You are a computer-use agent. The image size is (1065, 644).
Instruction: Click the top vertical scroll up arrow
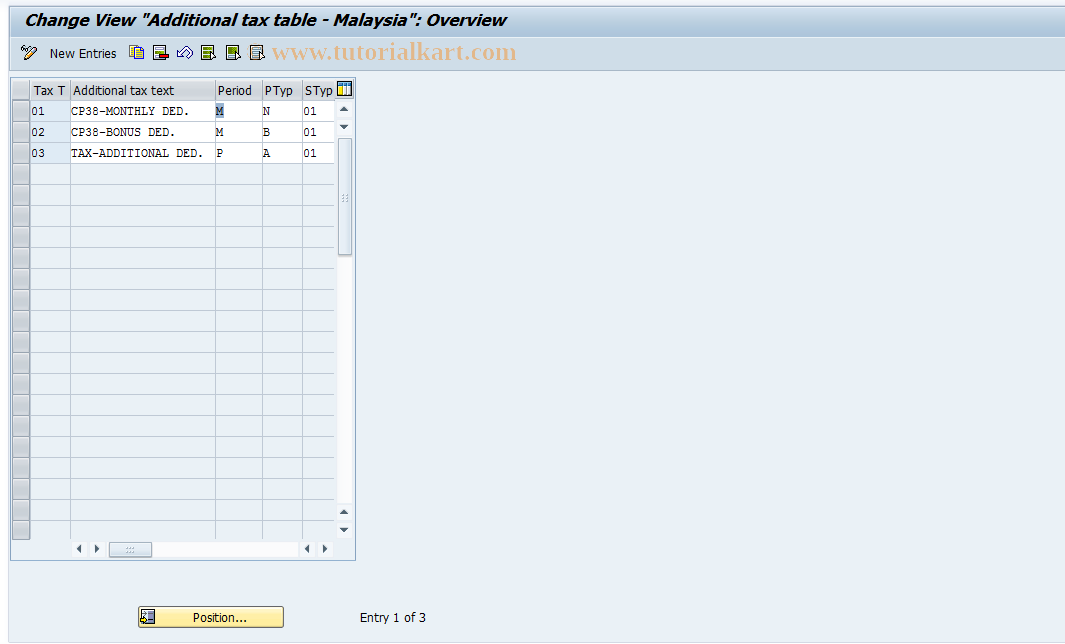tap(344, 109)
